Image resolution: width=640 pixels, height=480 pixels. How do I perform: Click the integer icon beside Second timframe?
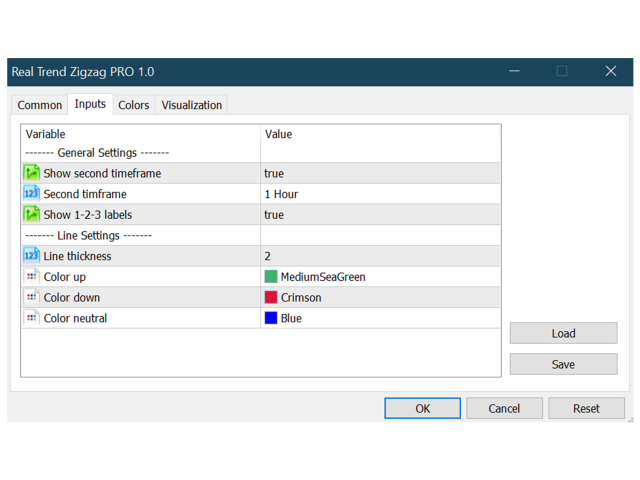[31, 194]
